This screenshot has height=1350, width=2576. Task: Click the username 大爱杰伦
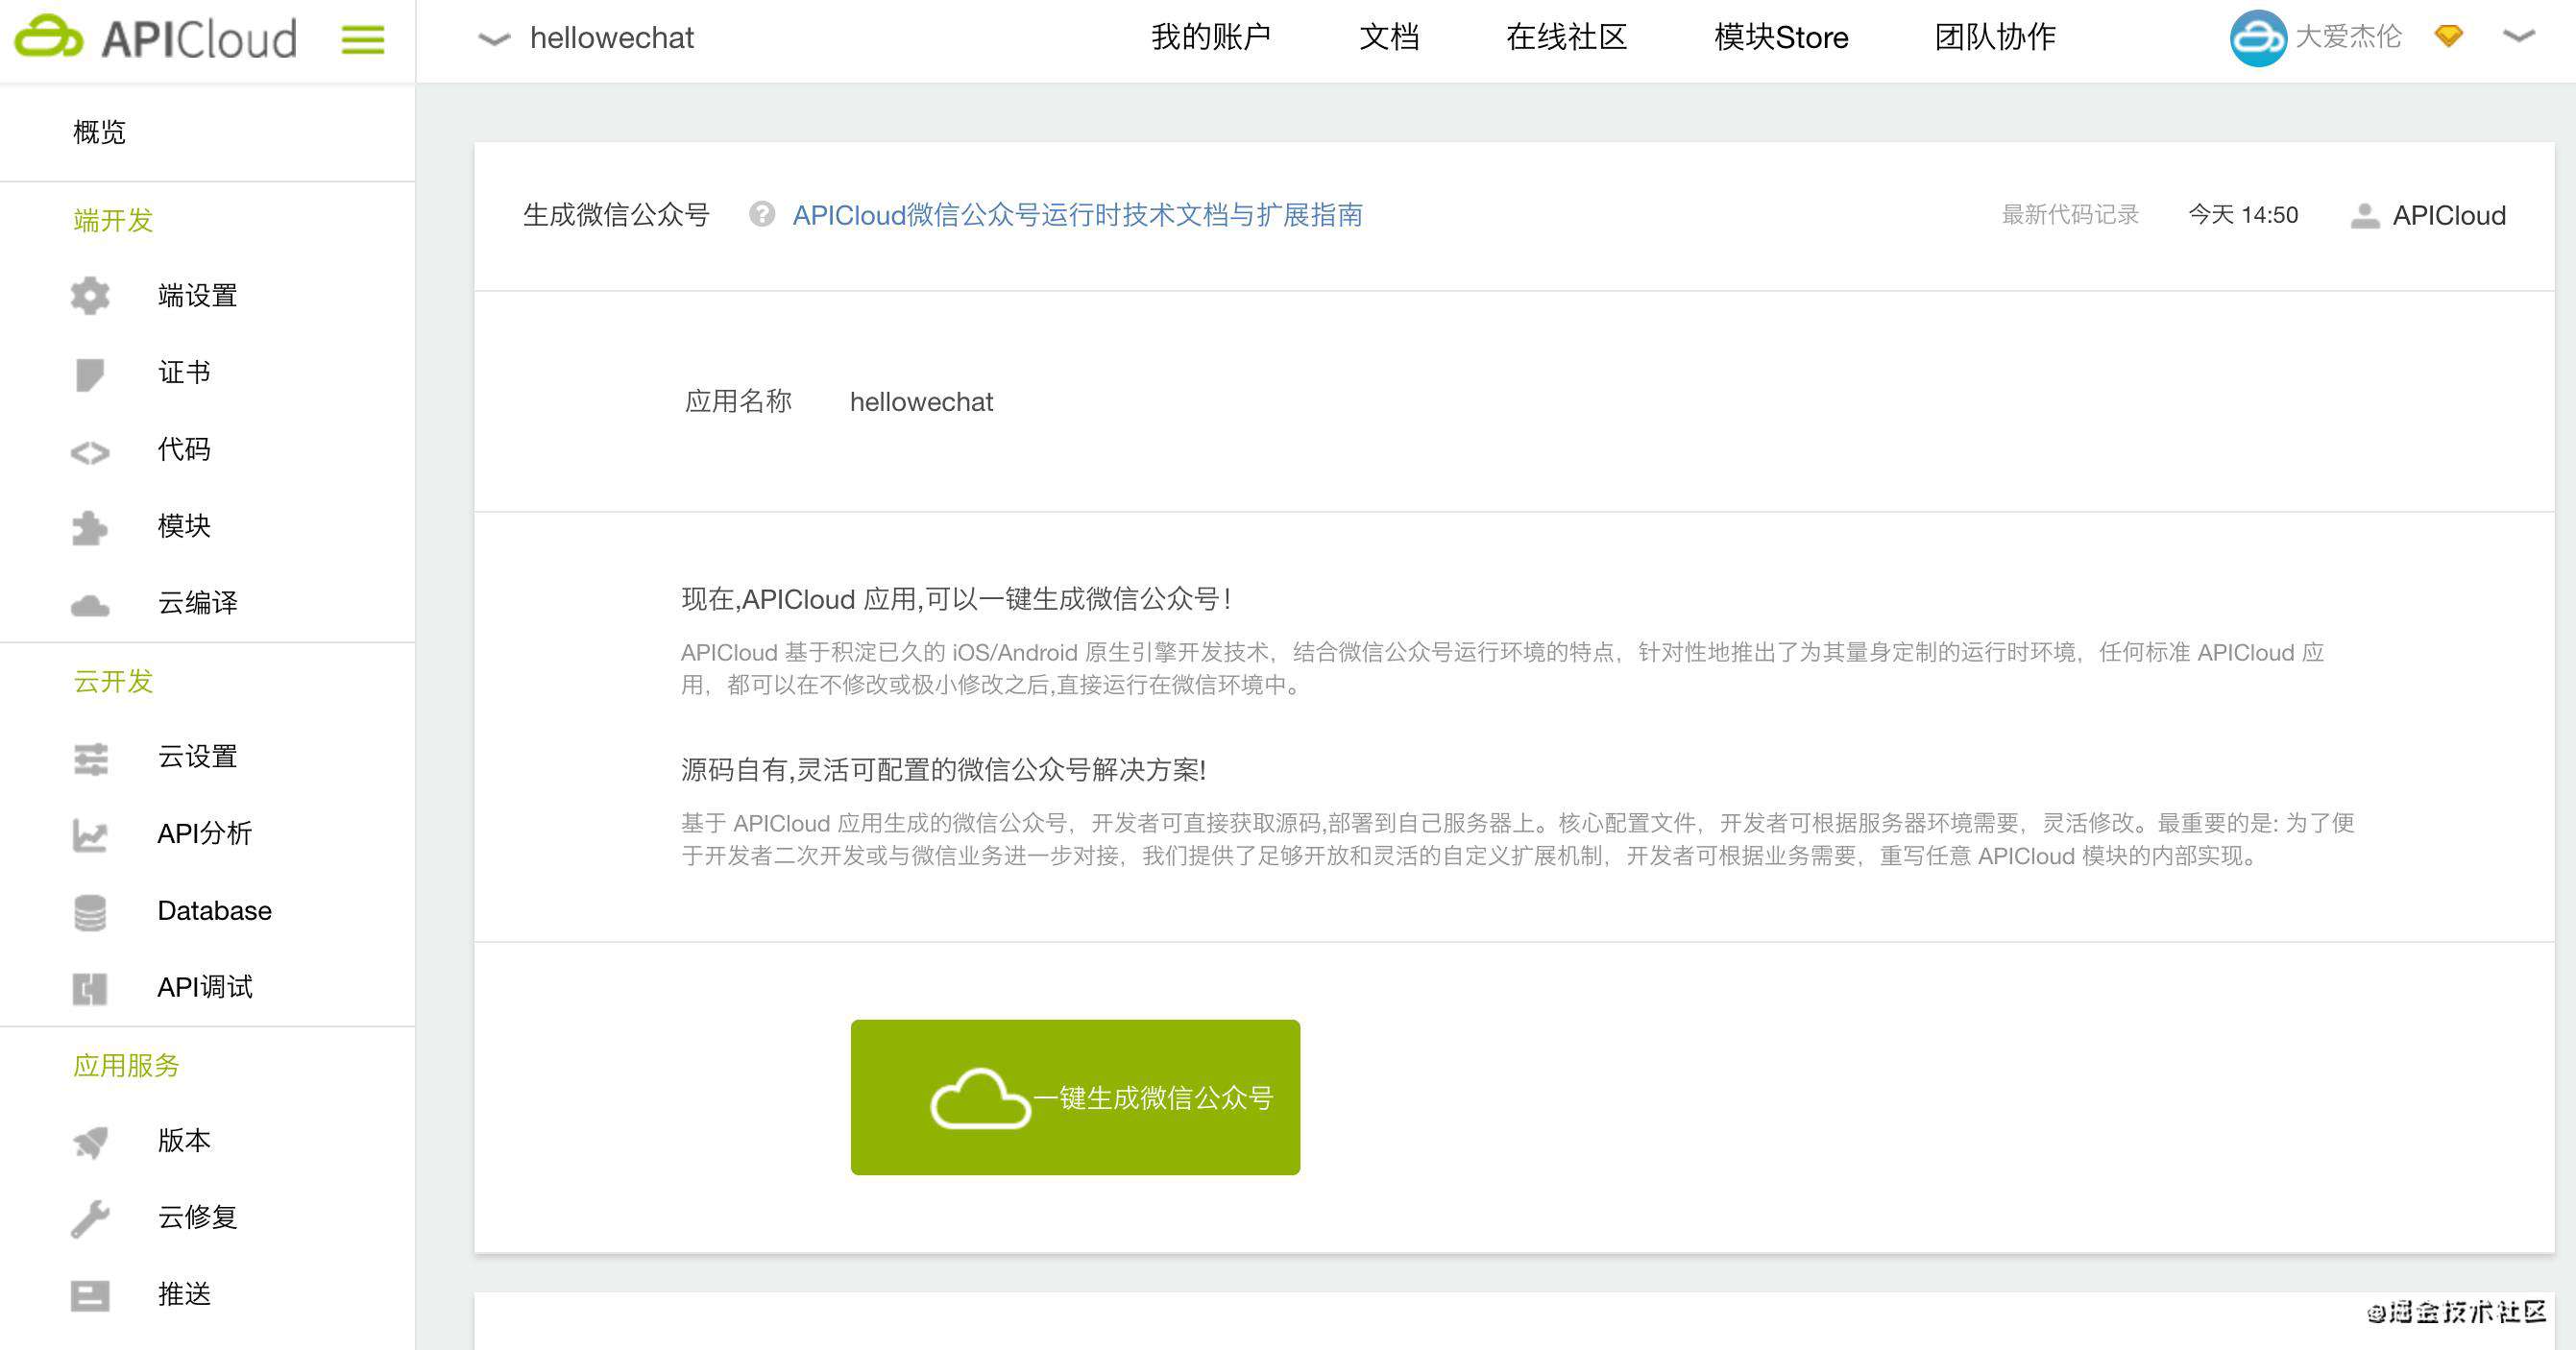point(2348,37)
